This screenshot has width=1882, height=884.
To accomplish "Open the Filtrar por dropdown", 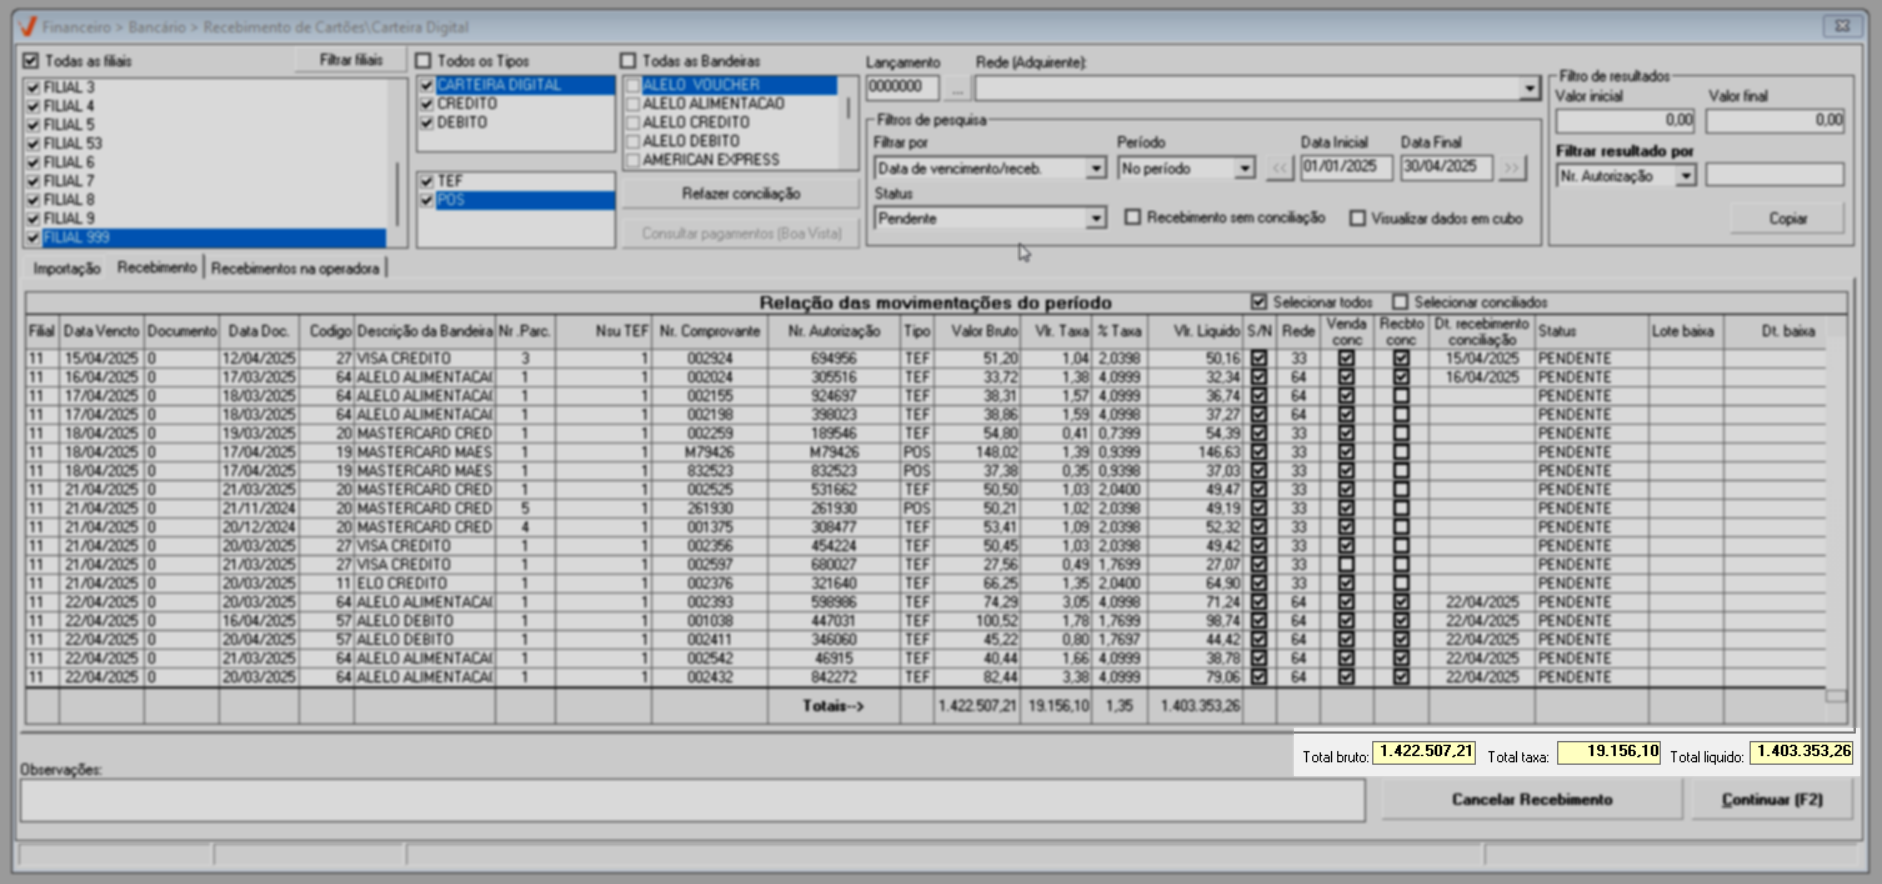I will (1096, 168).
